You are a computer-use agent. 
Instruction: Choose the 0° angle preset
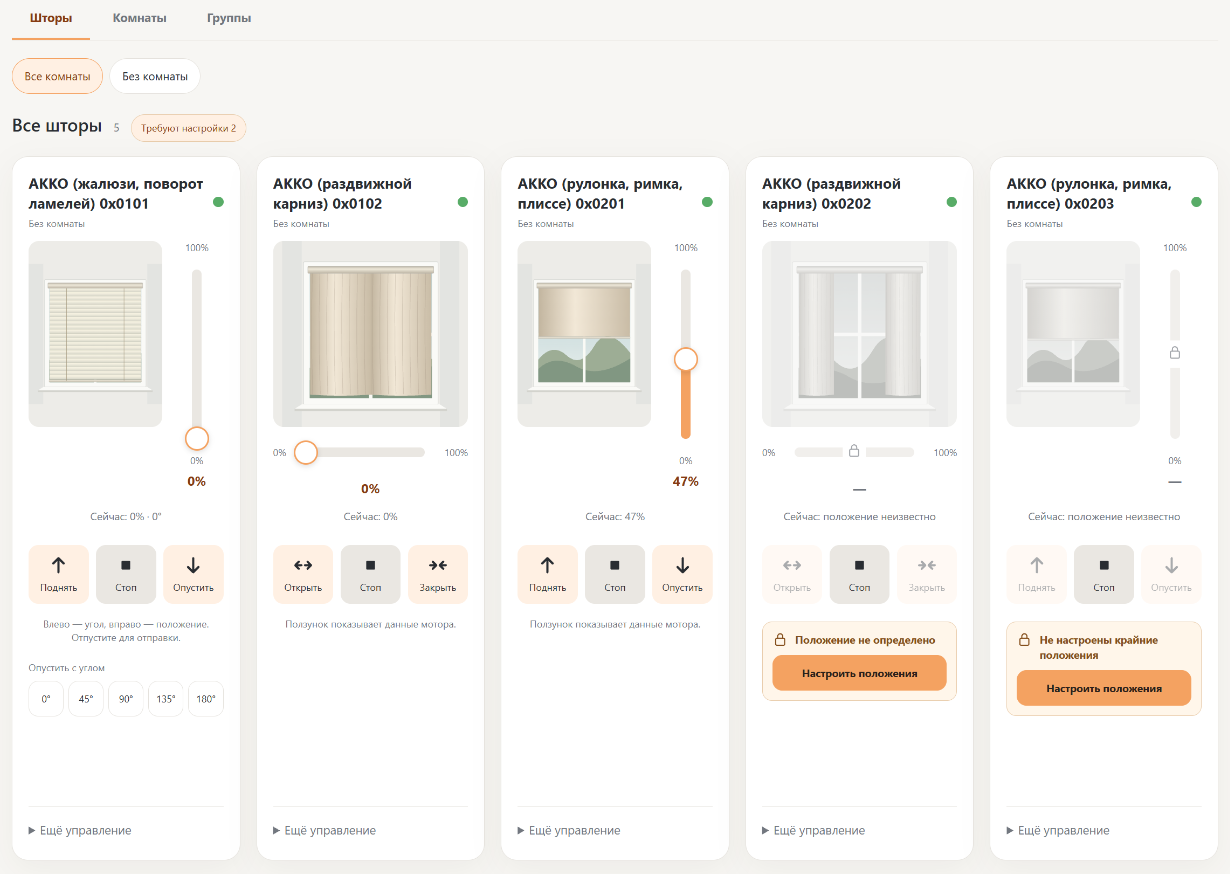(x=46, y=699)
